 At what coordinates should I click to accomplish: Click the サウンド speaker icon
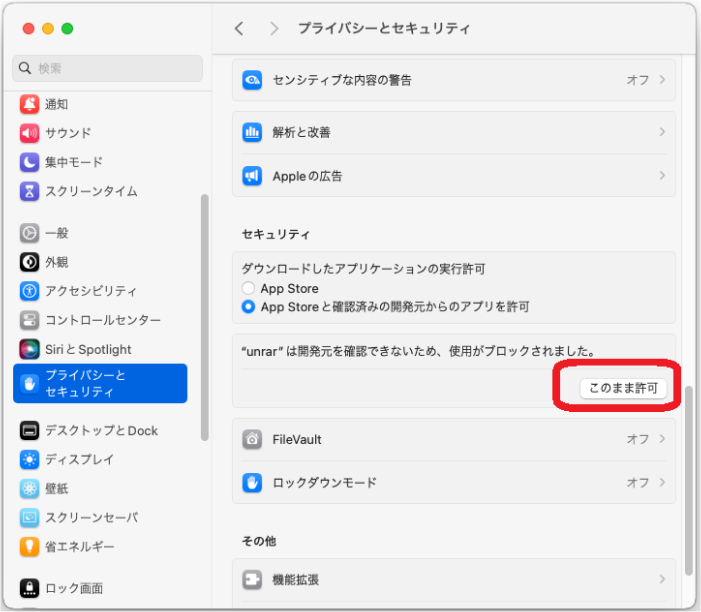click(30, 133)
